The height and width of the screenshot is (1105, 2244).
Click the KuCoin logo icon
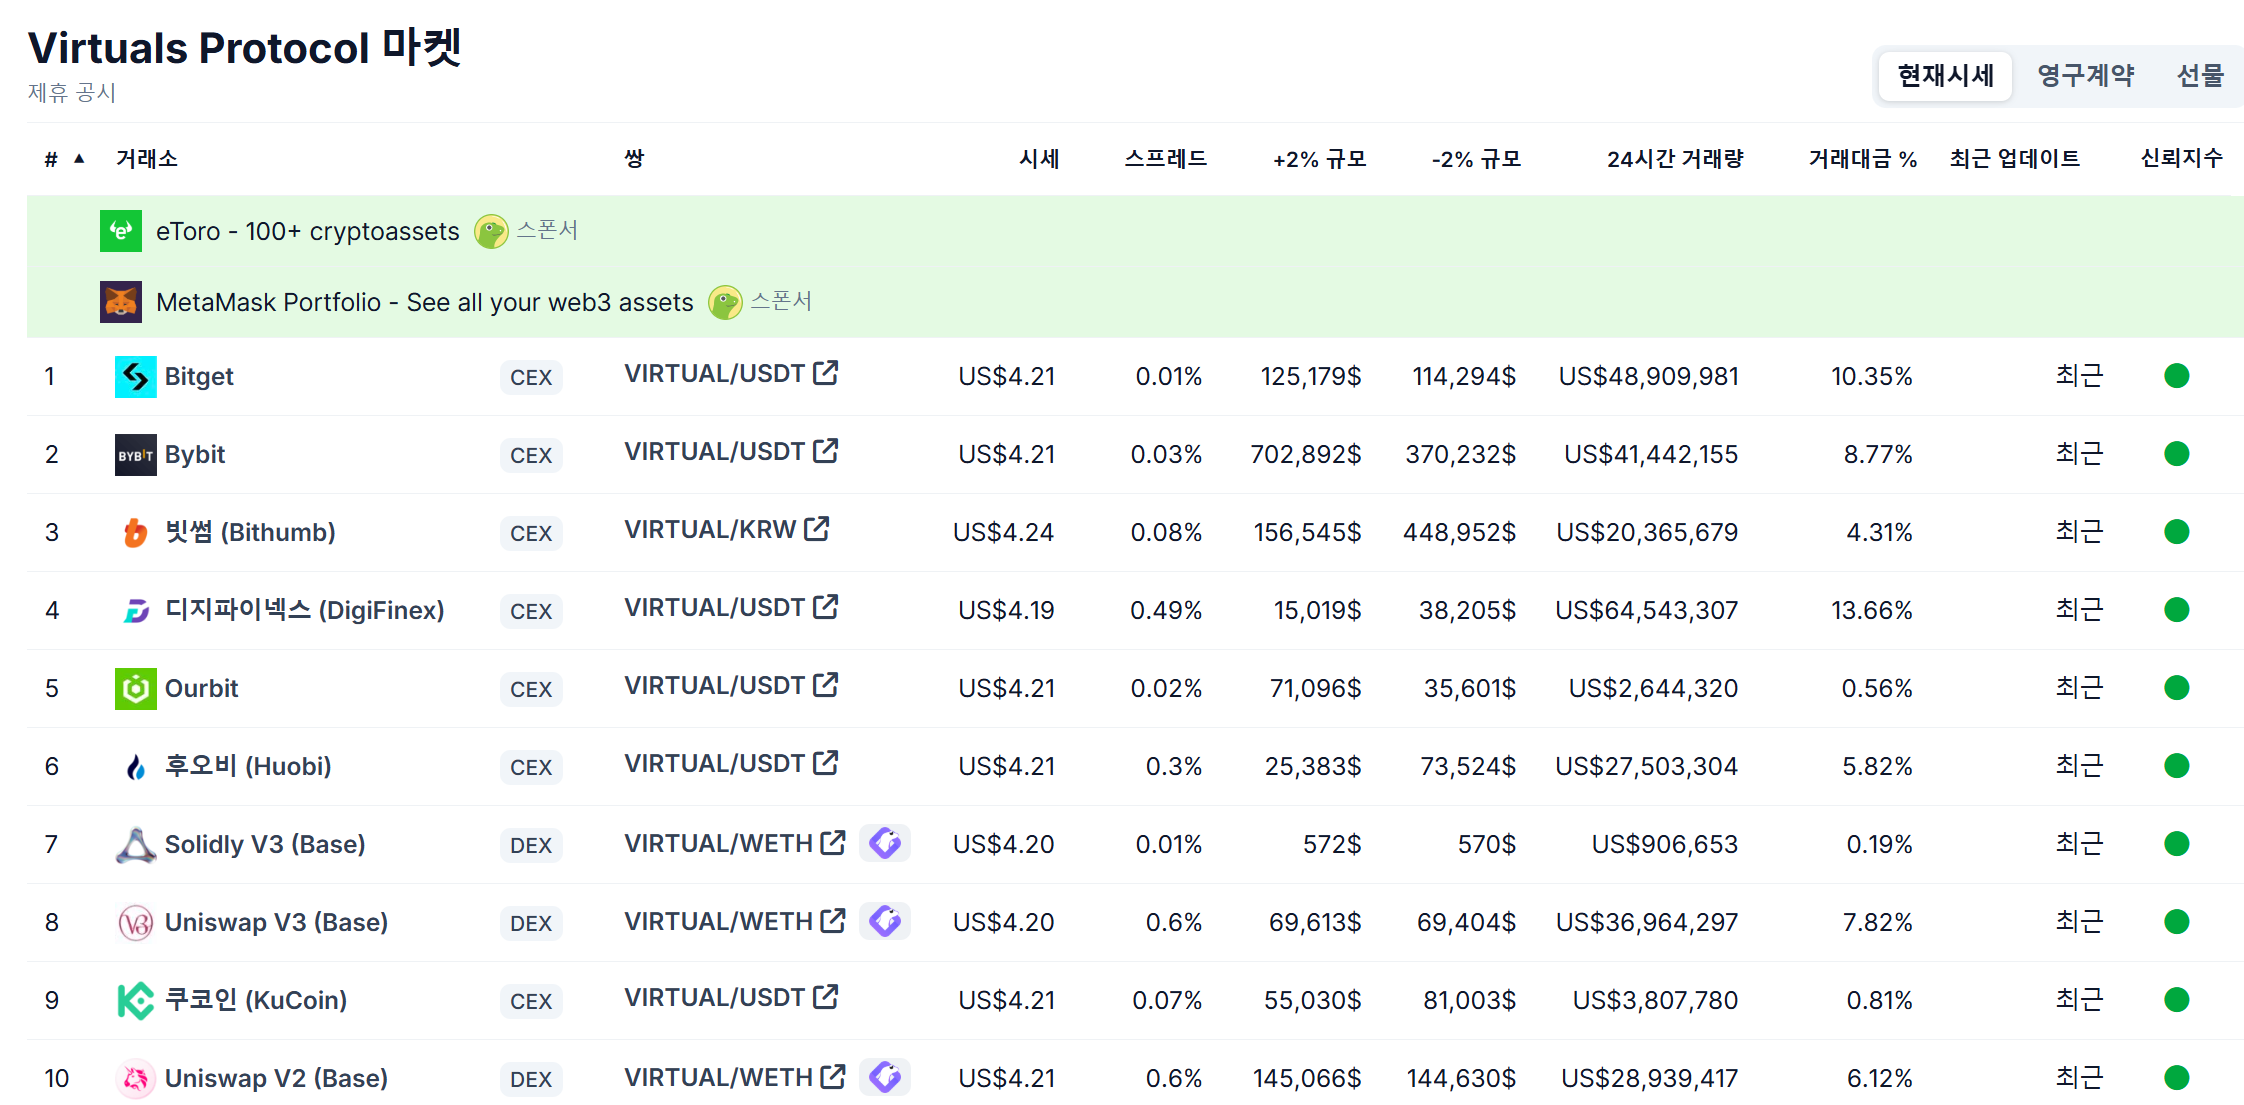tap(135, 1001)
